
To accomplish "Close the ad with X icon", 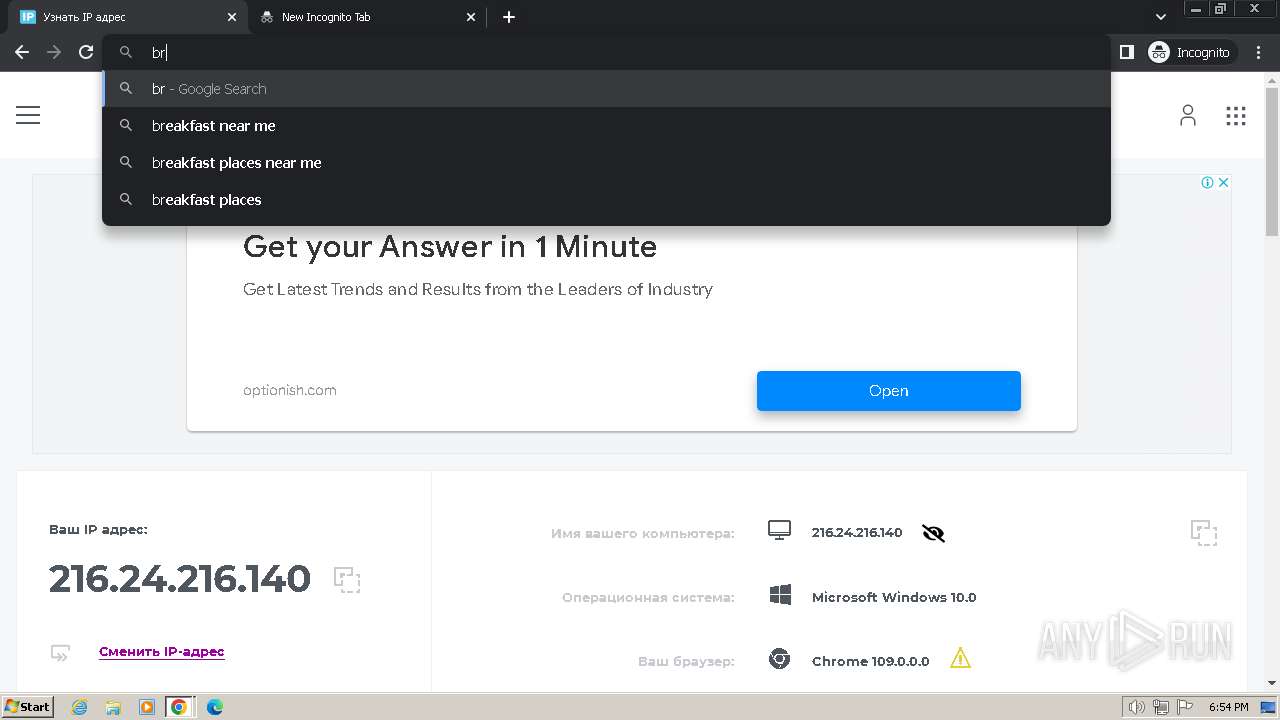I will pos(1223,182).
